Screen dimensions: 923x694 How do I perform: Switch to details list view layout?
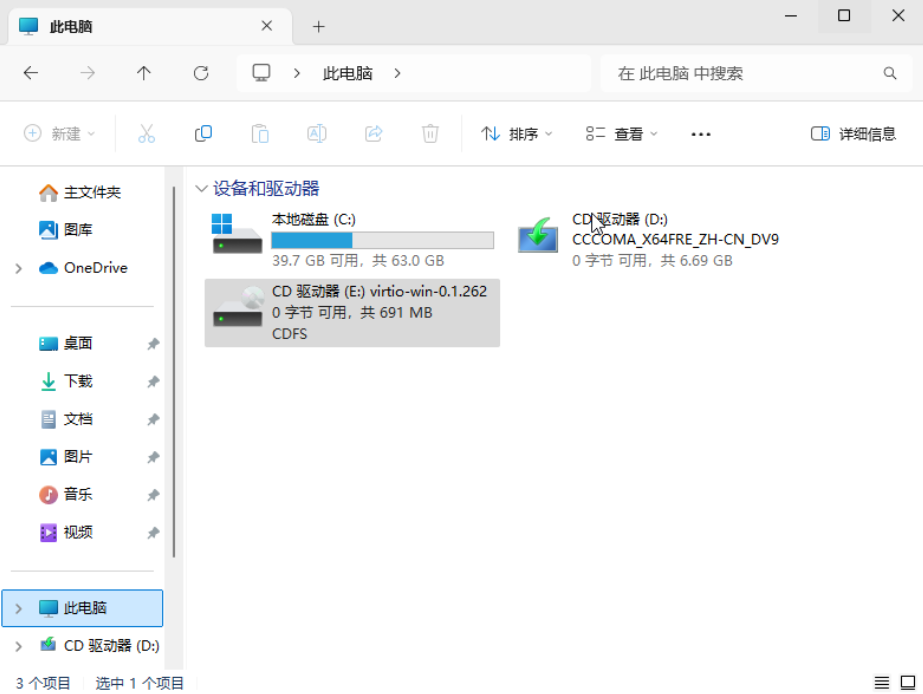click(881, 683)
